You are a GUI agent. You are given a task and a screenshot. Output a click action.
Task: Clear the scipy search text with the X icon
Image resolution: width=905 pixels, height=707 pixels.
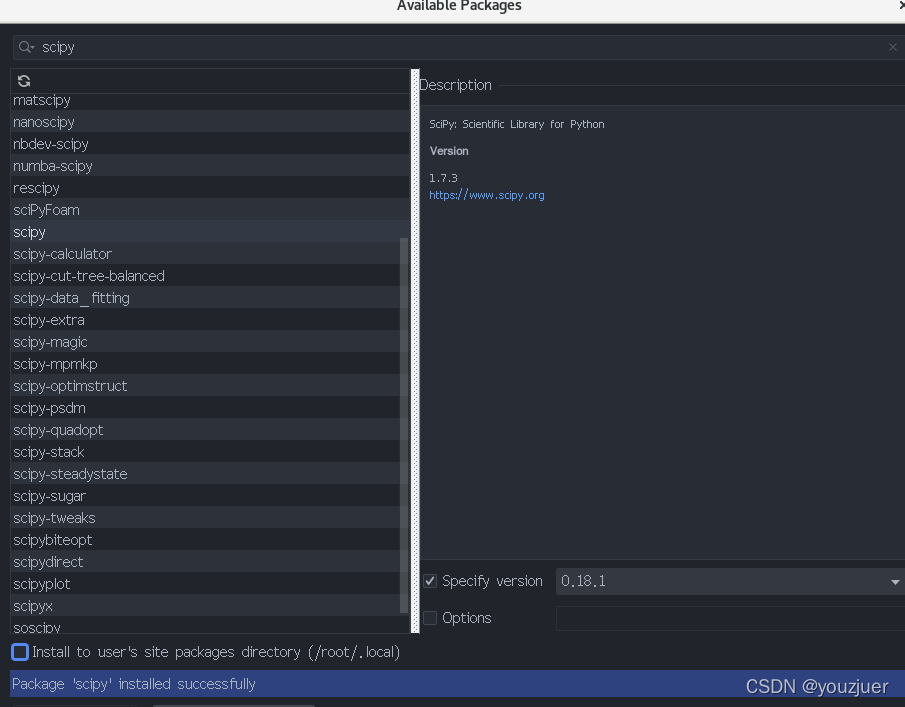click(892, 46)
